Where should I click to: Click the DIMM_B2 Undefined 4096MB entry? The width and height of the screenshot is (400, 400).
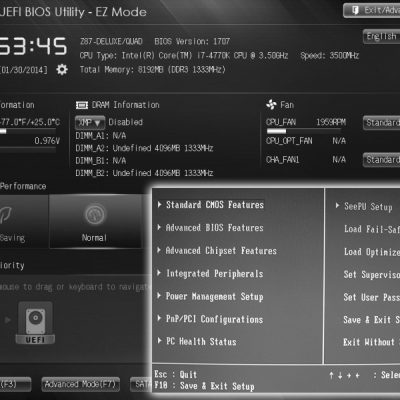pyautogui.click(x=144, y=173)
